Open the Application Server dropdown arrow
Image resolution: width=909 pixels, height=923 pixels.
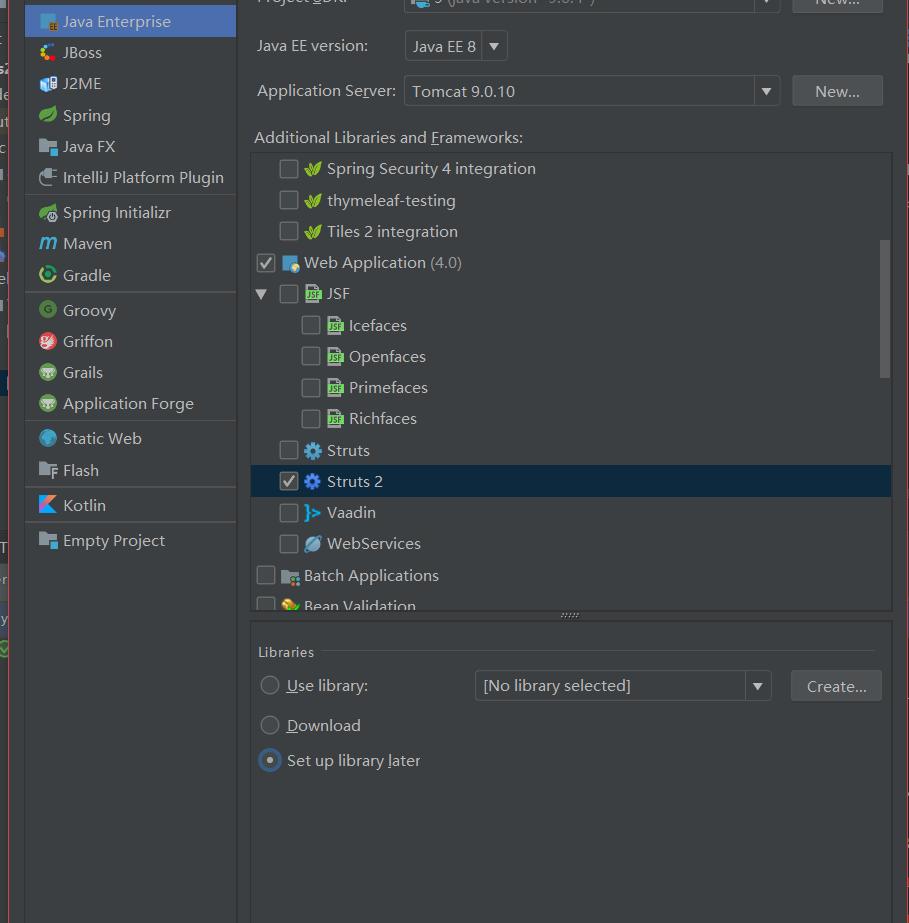pos(767,91)
